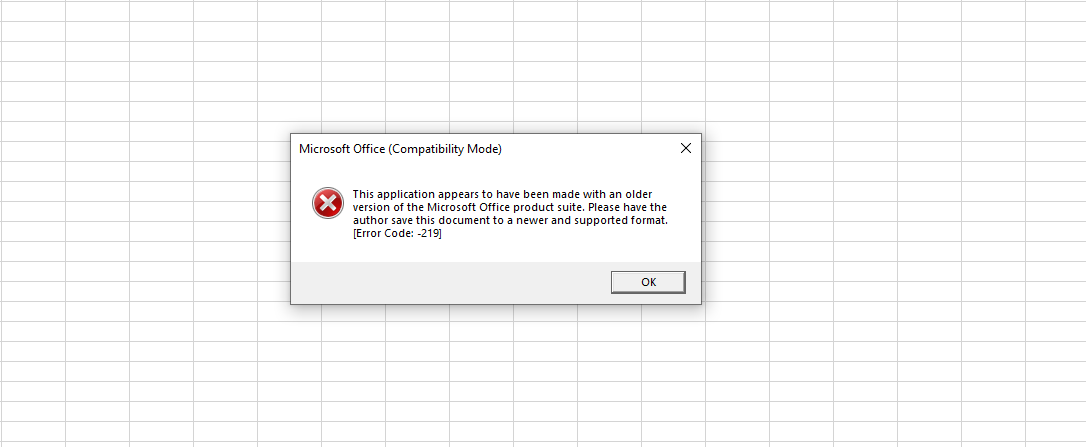Close the Compatibility Mode dialog with X
The image size is (1086, 447).
[x=685, y=149]
